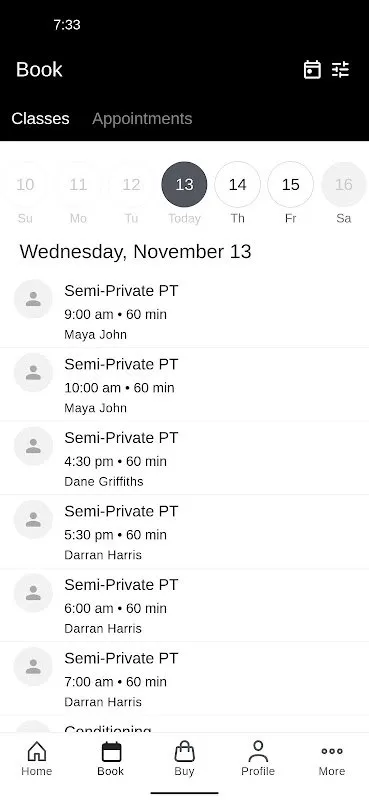Open the filter sliders icon
This screenshot has width=369, height=800.
[x=340, y=69]
